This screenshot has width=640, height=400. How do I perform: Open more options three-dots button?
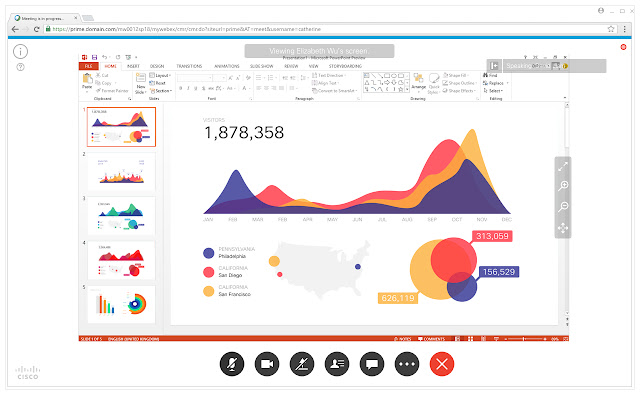[x=407, y=364]
